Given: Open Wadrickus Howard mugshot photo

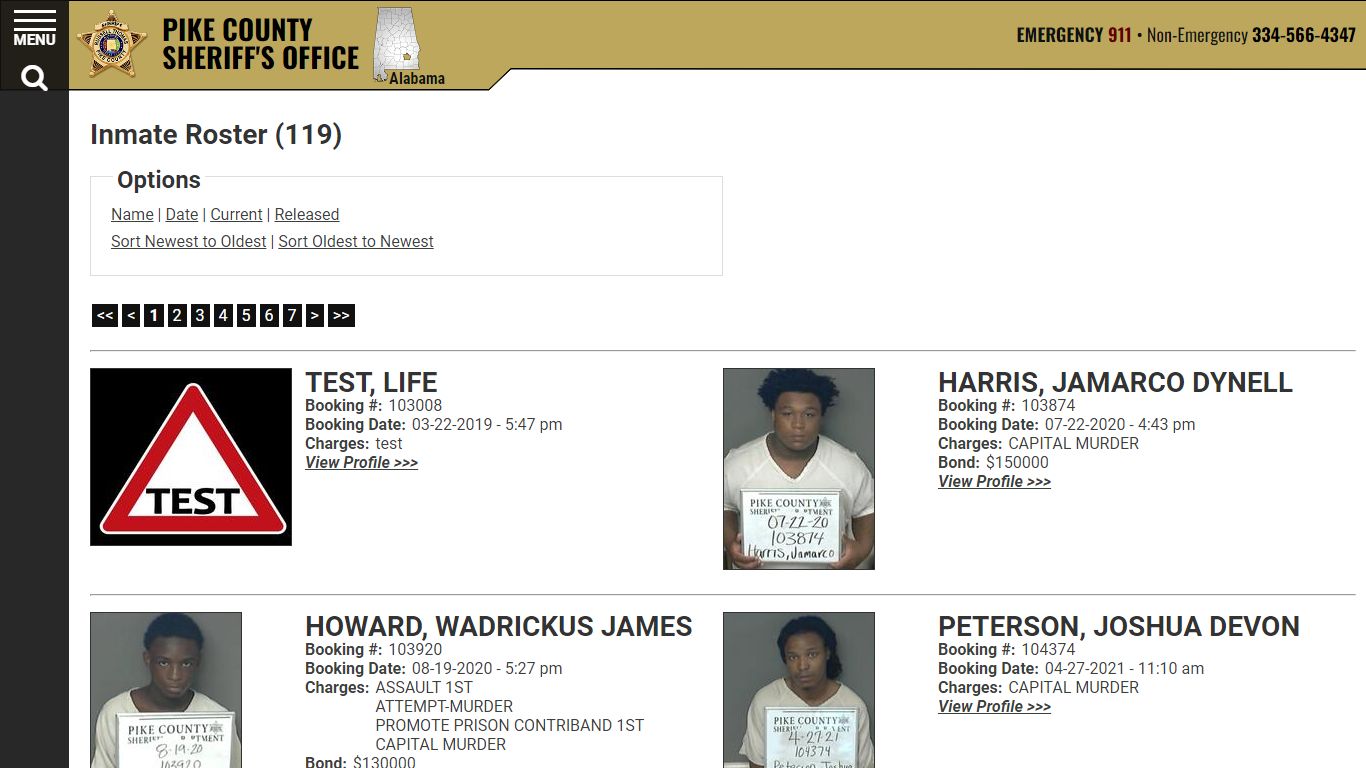Looking at the screenshot, I should point(166,690).
